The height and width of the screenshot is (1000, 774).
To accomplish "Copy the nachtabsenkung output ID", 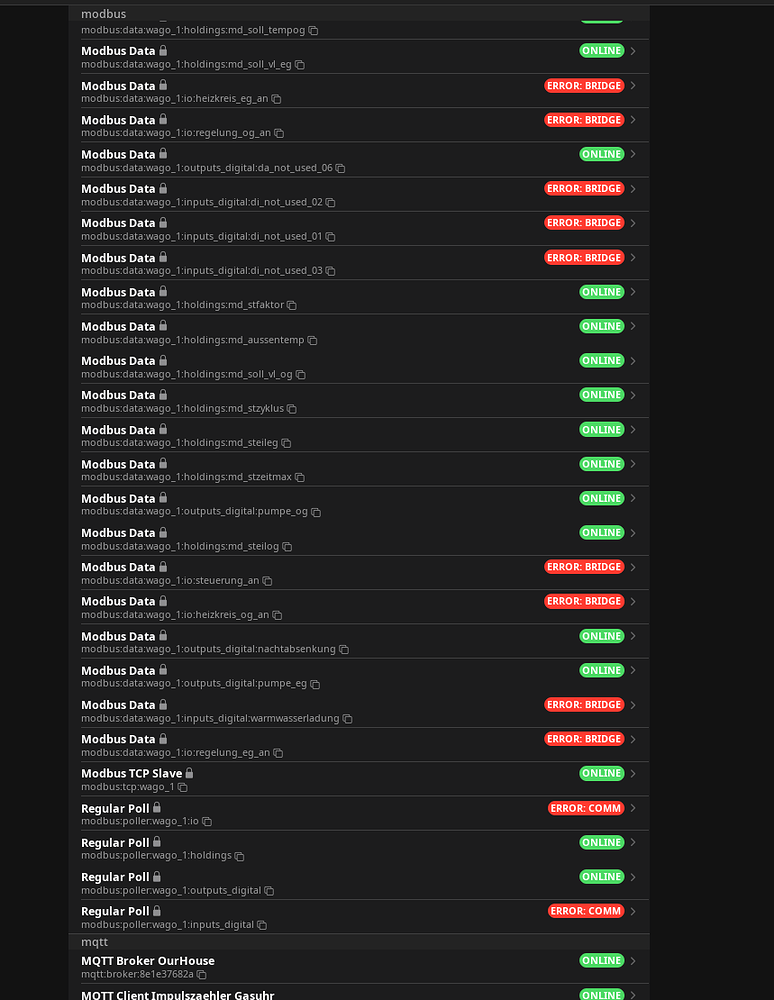I will click(x=343, y=649).
